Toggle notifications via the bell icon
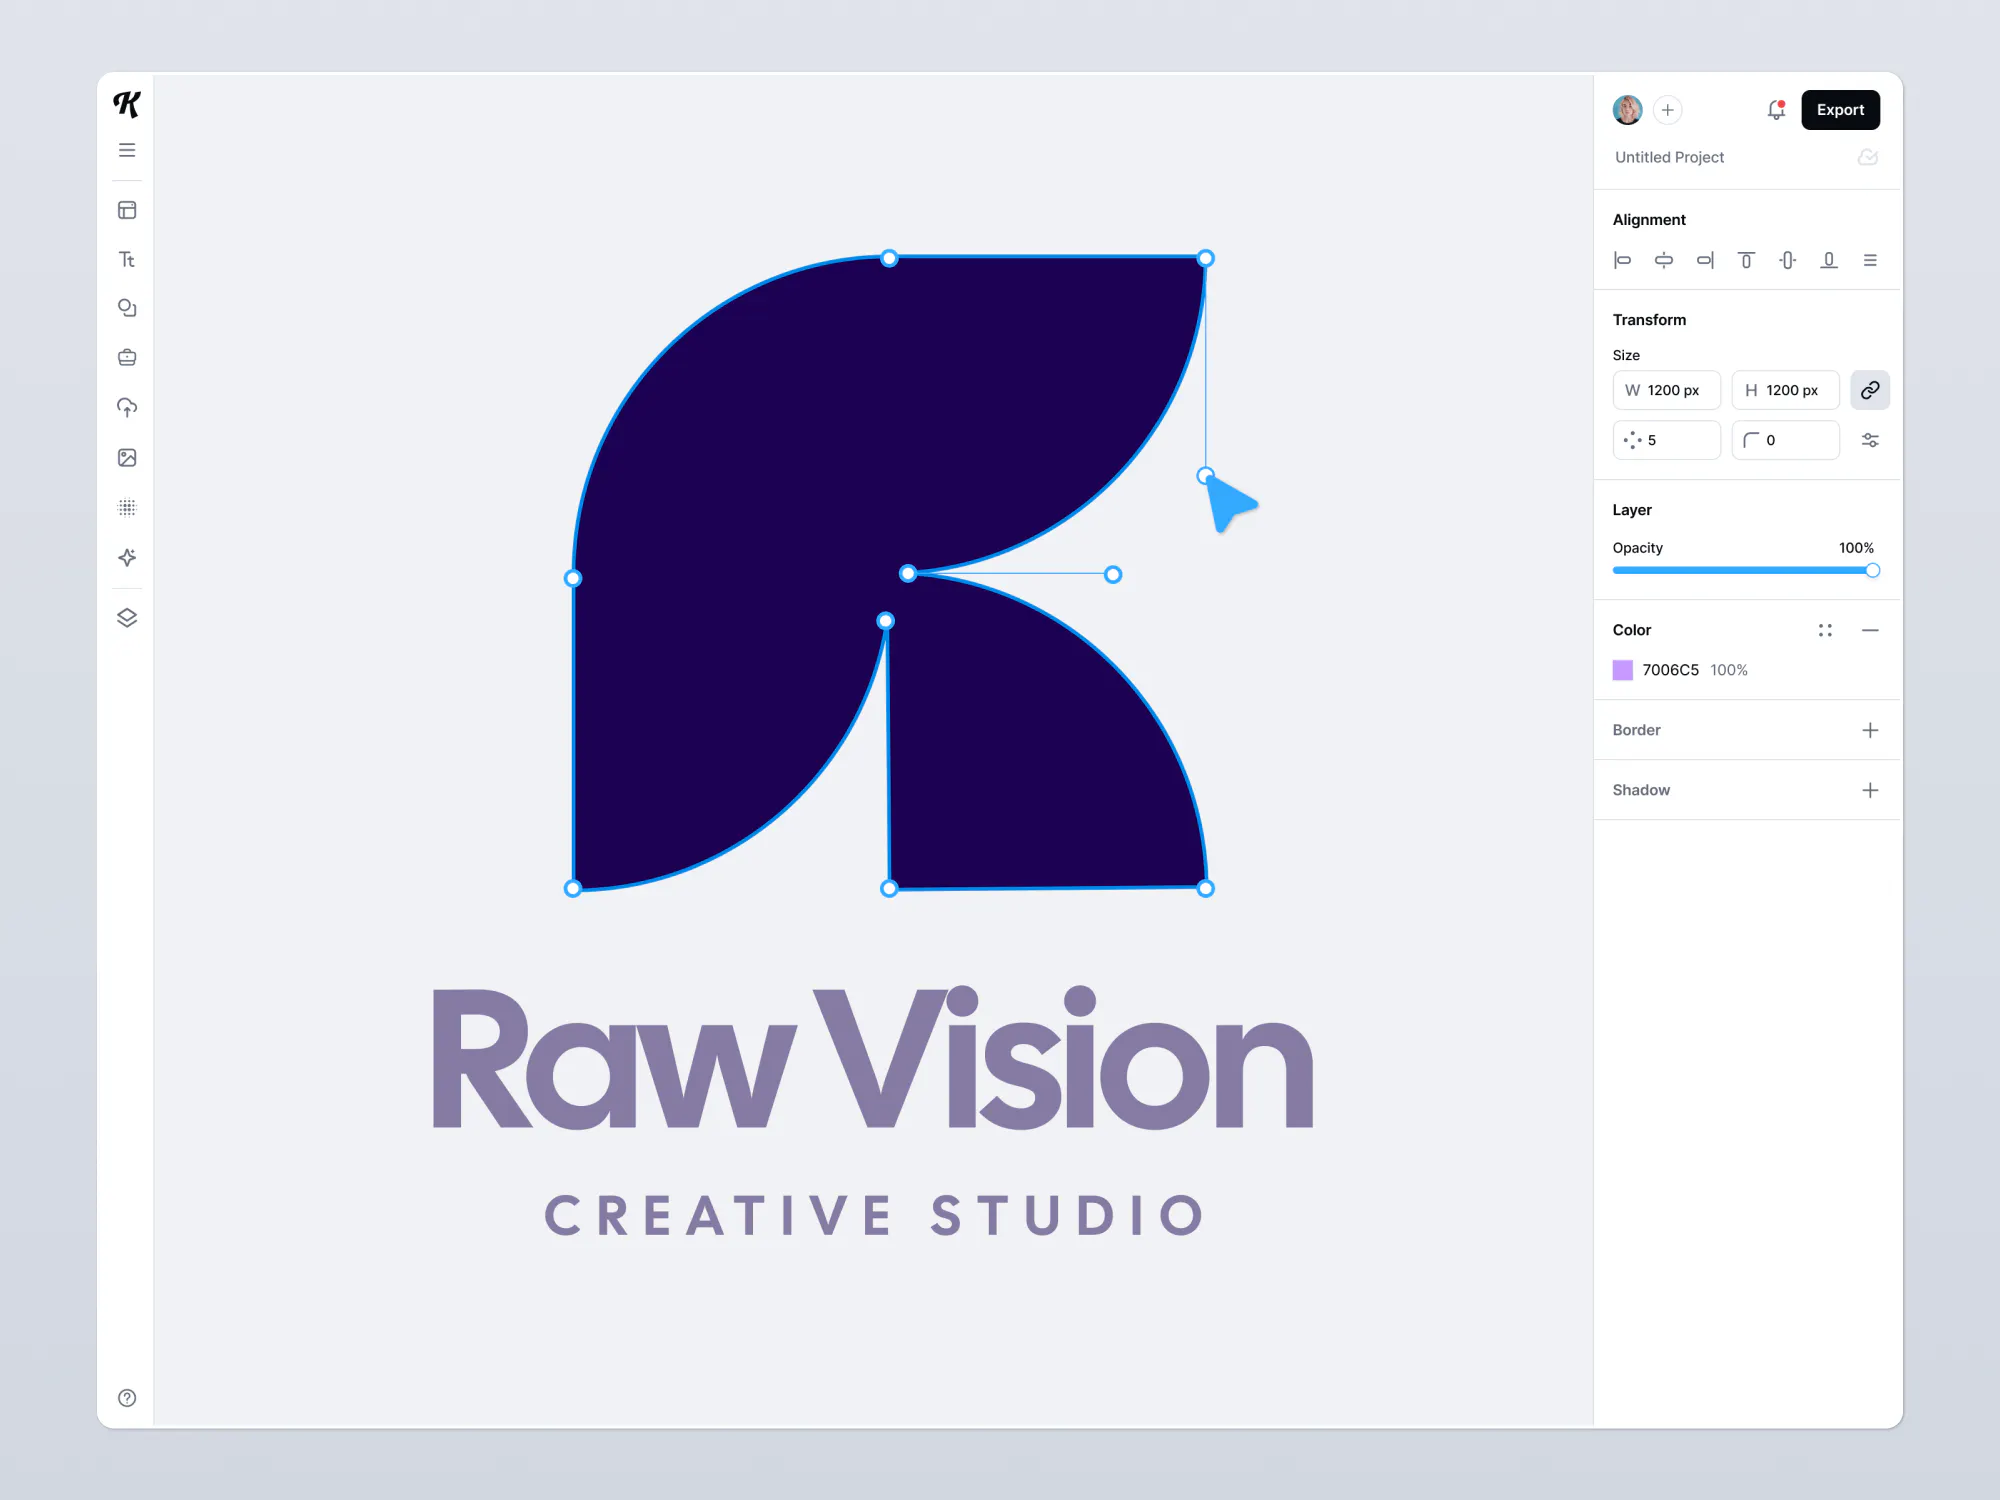This screenshot has width=2000, height=1500. 1776,110
